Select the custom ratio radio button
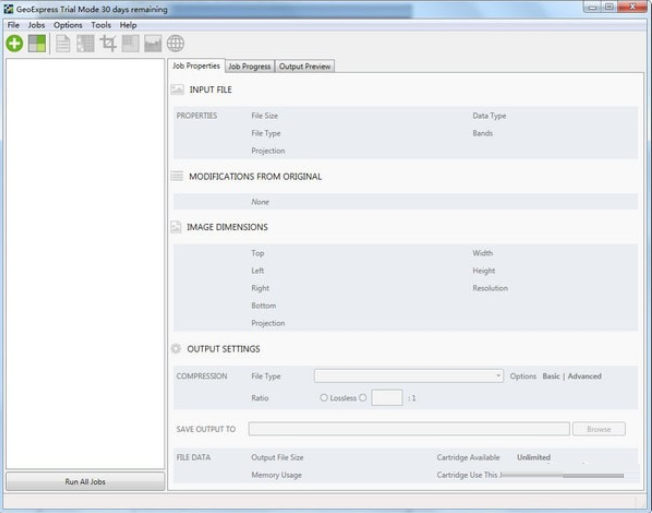The width and height of the screenshot is (652, 513). 363,398
